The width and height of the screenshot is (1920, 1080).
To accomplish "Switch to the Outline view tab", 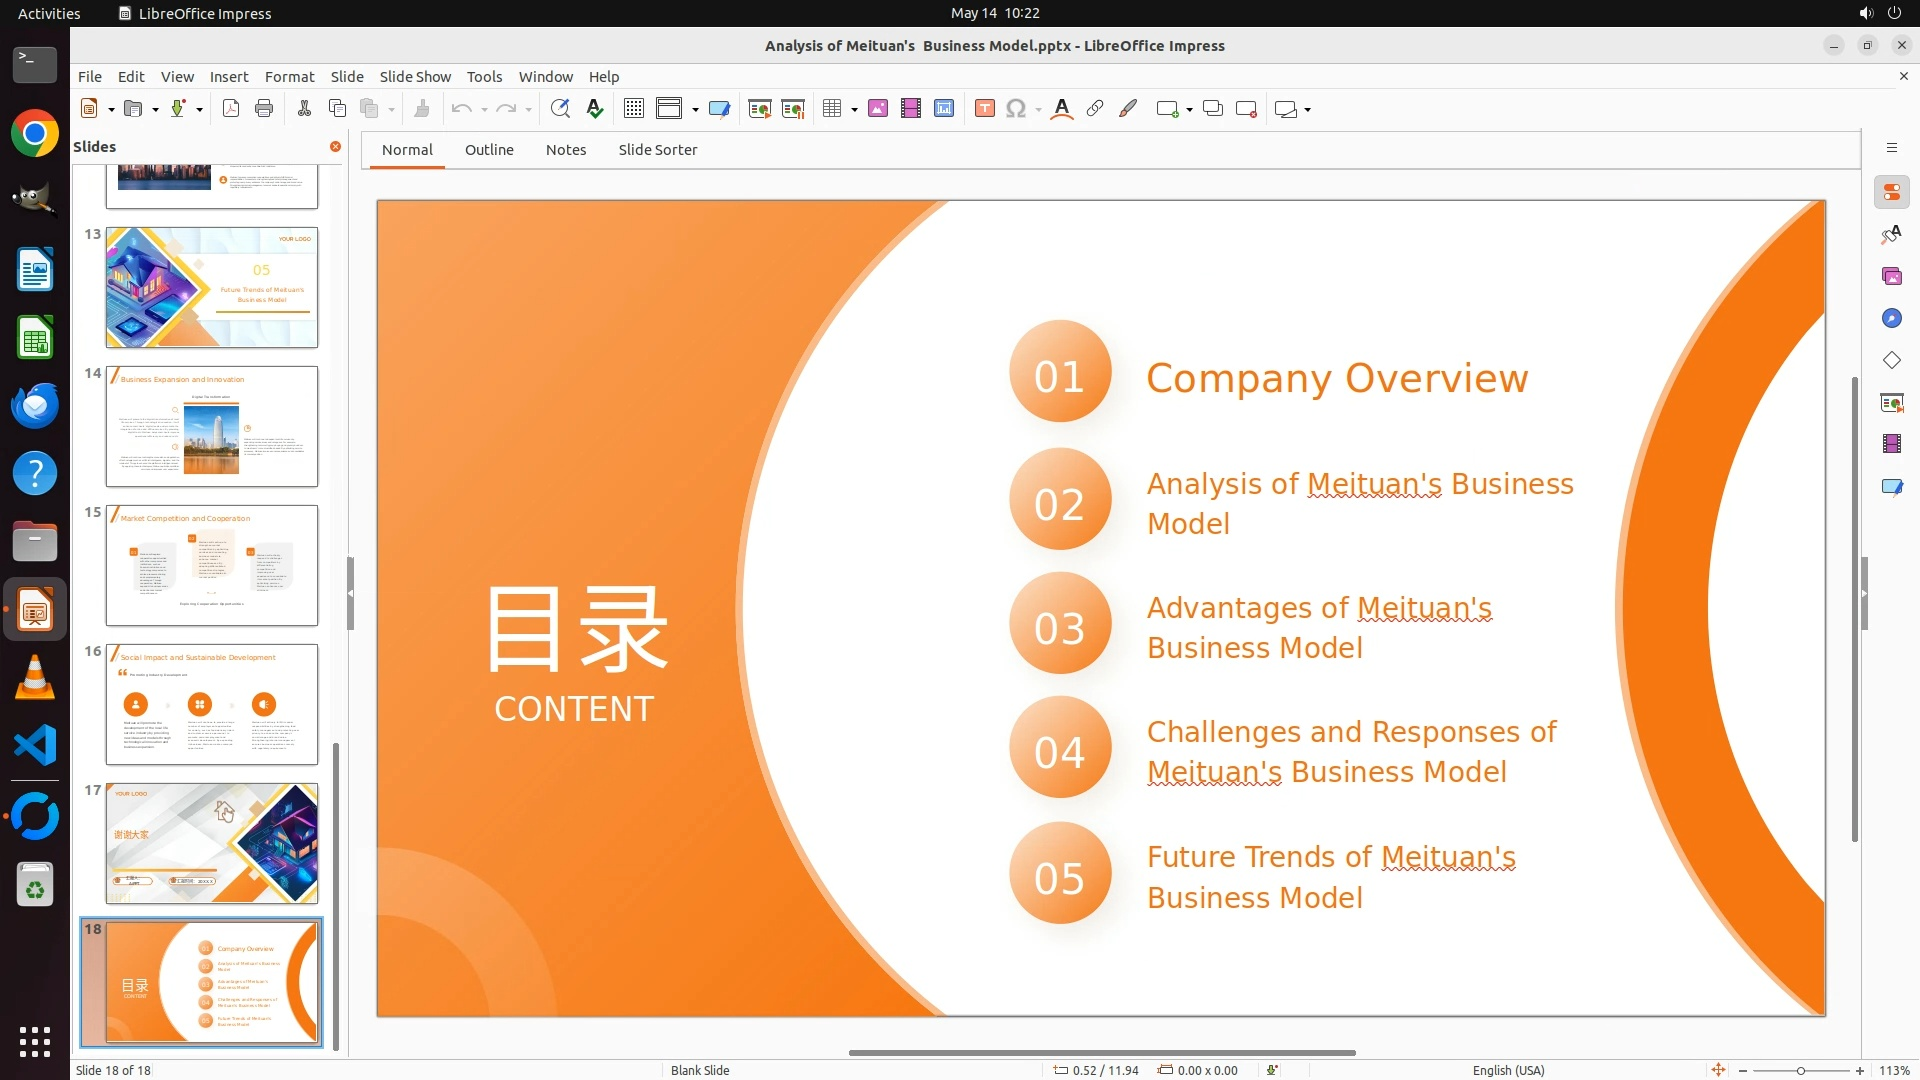I will coord(489,150).
